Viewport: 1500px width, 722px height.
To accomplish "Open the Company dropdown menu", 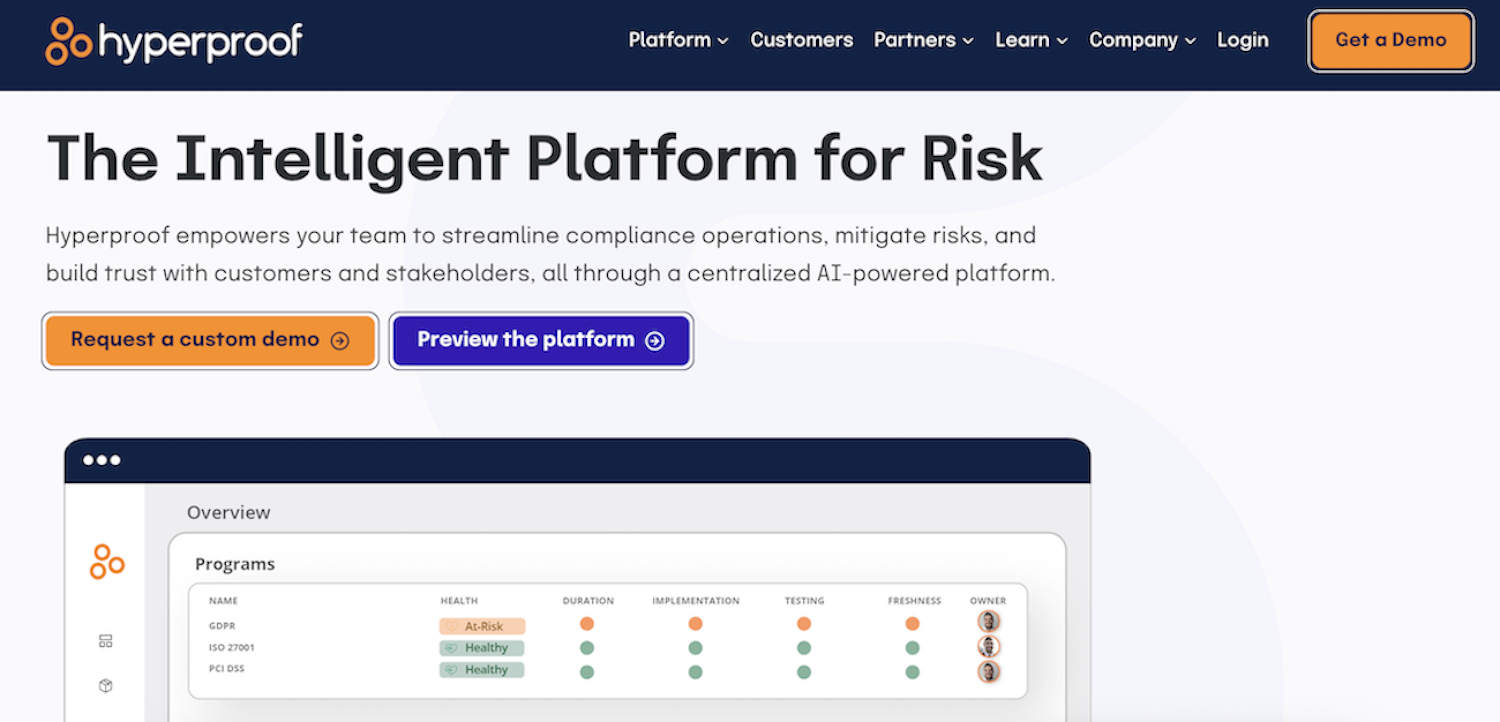I will pyautogui.click(x=1142, y=40).
